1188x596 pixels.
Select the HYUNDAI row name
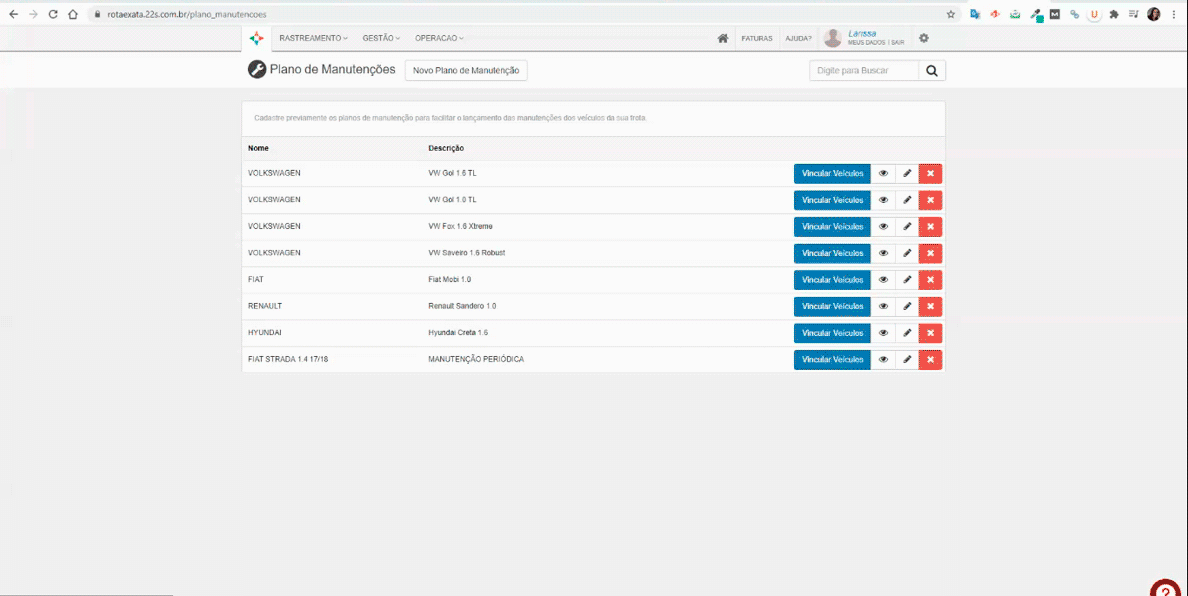click(x=264, y=332)
